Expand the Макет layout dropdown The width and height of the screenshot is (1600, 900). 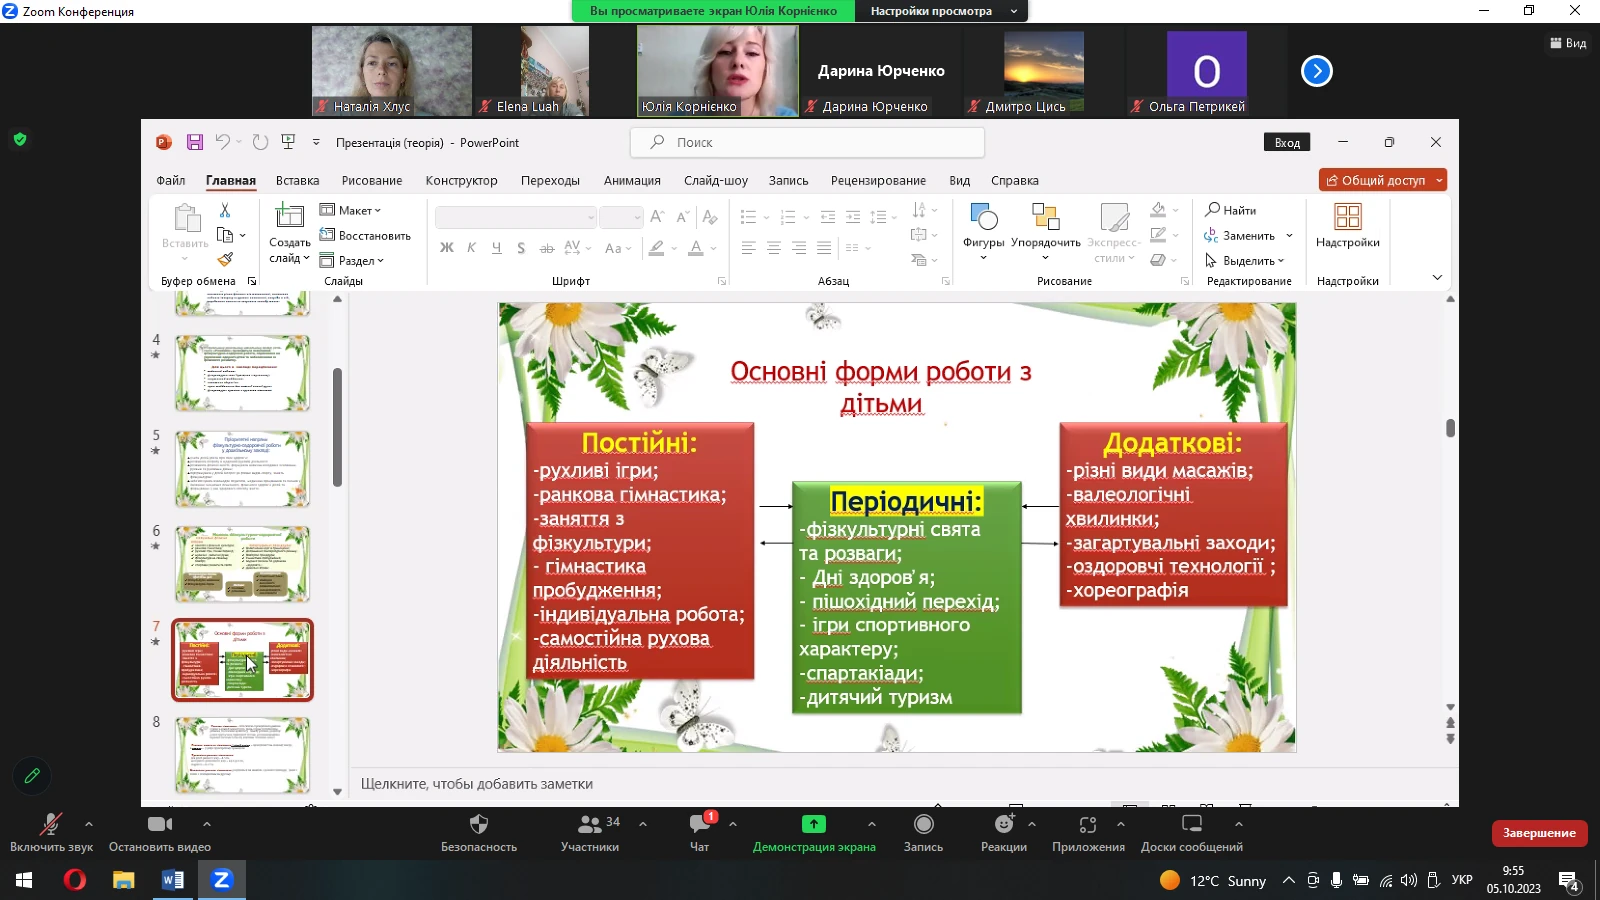click(x=351, y=210)
